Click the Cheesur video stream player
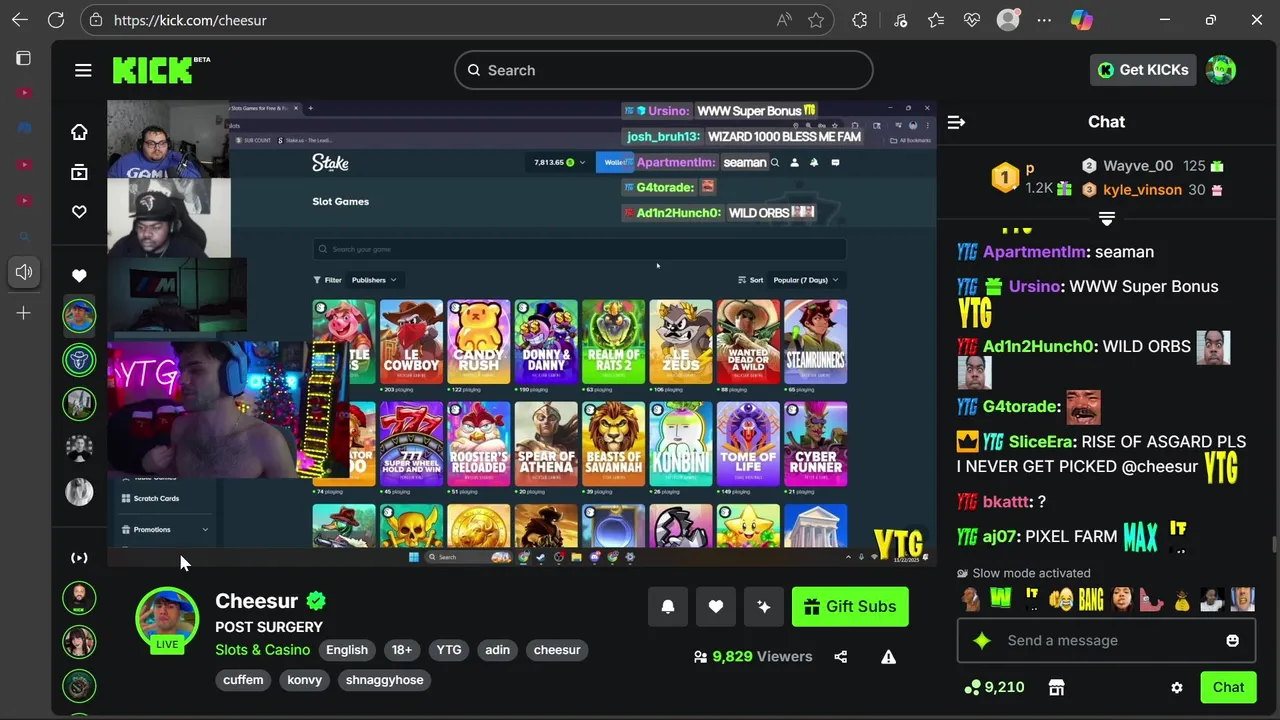 (522, 333)
